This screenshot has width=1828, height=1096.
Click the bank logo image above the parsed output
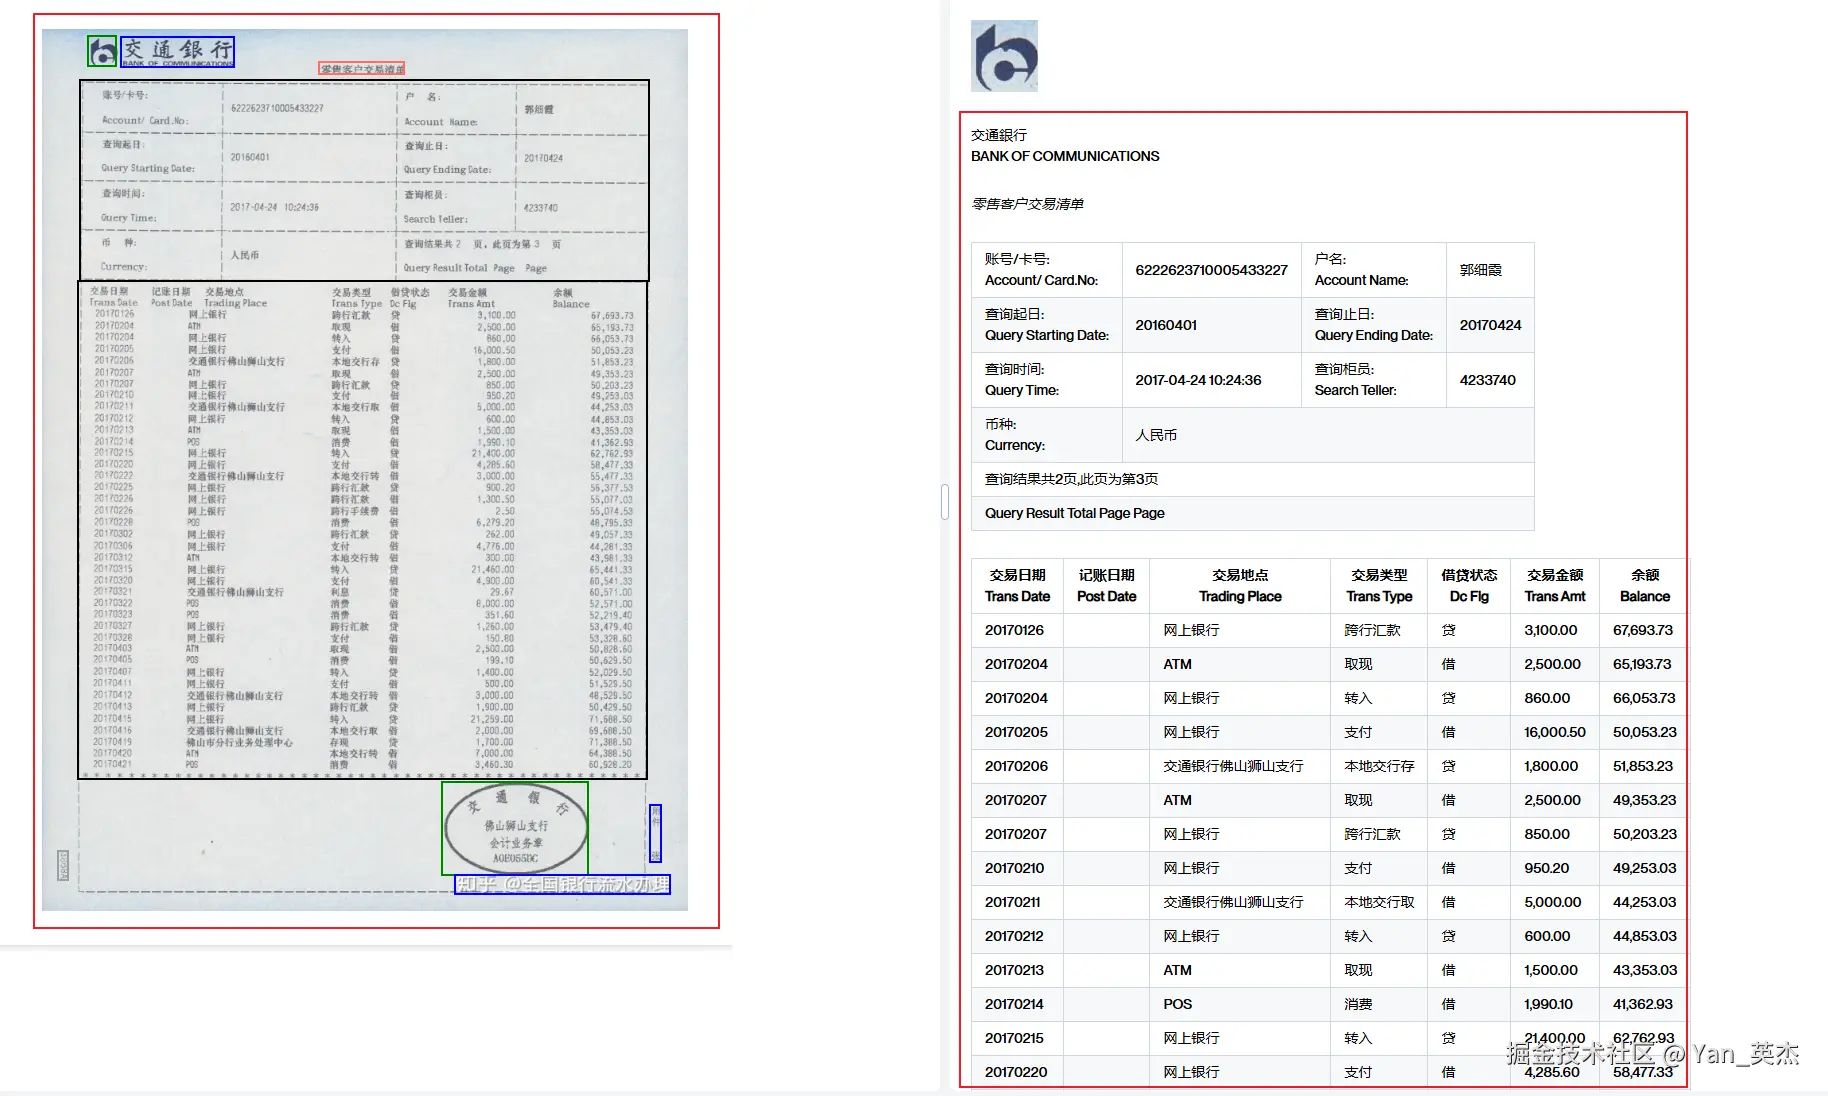[1004, 56]
